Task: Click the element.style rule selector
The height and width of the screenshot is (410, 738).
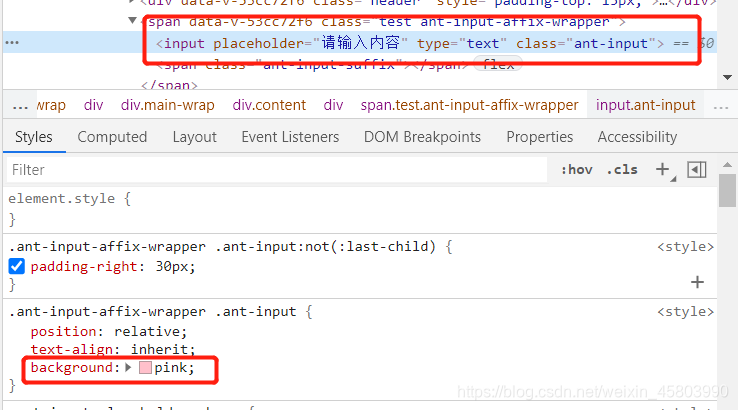Action: pos(62,199)
